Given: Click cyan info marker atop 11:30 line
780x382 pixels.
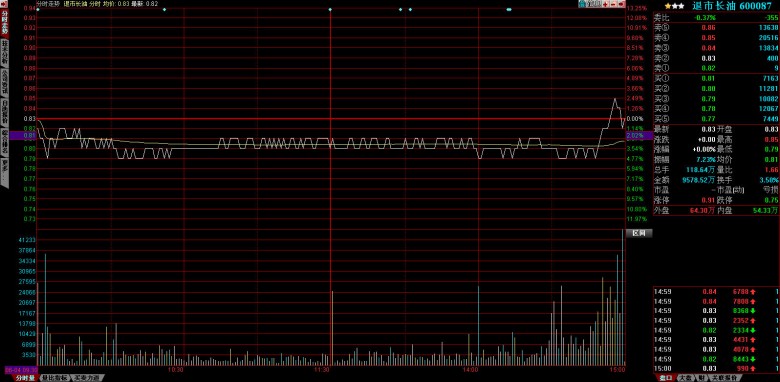Looking at the screenshot, I should click(330, 9).
